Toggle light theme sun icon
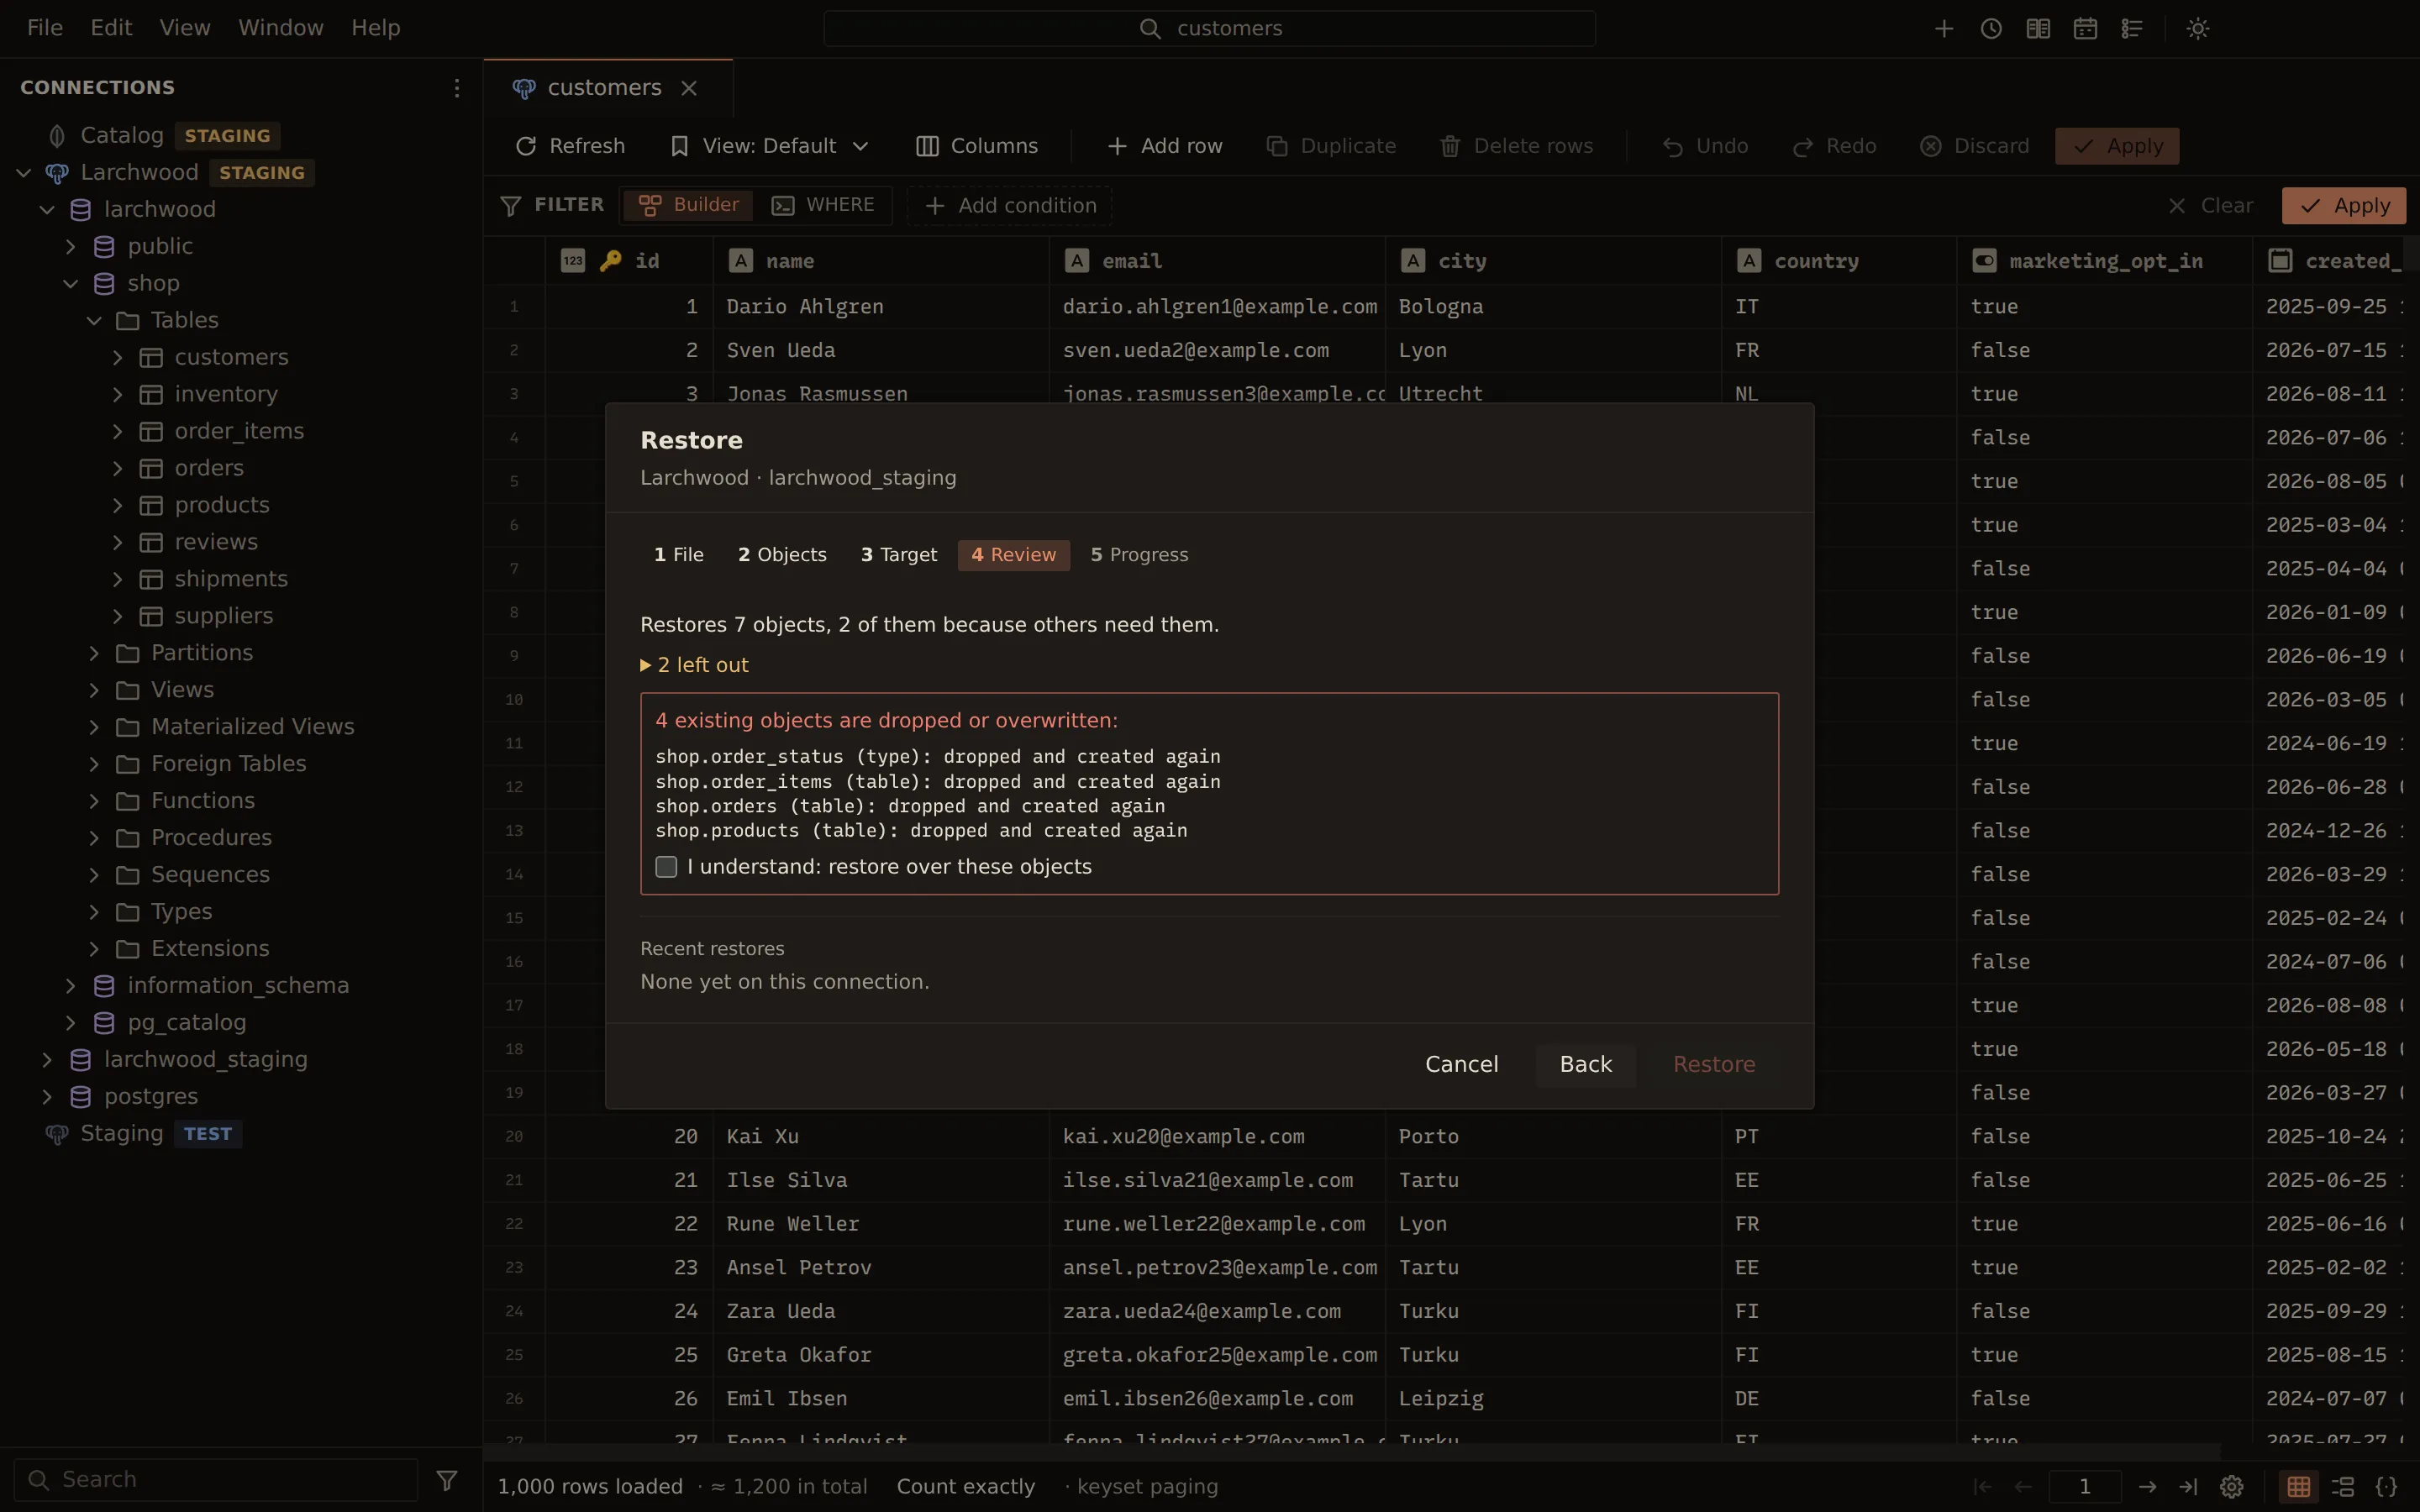Screen dimensions: 2420x1512 click(x=2197, y=29)
